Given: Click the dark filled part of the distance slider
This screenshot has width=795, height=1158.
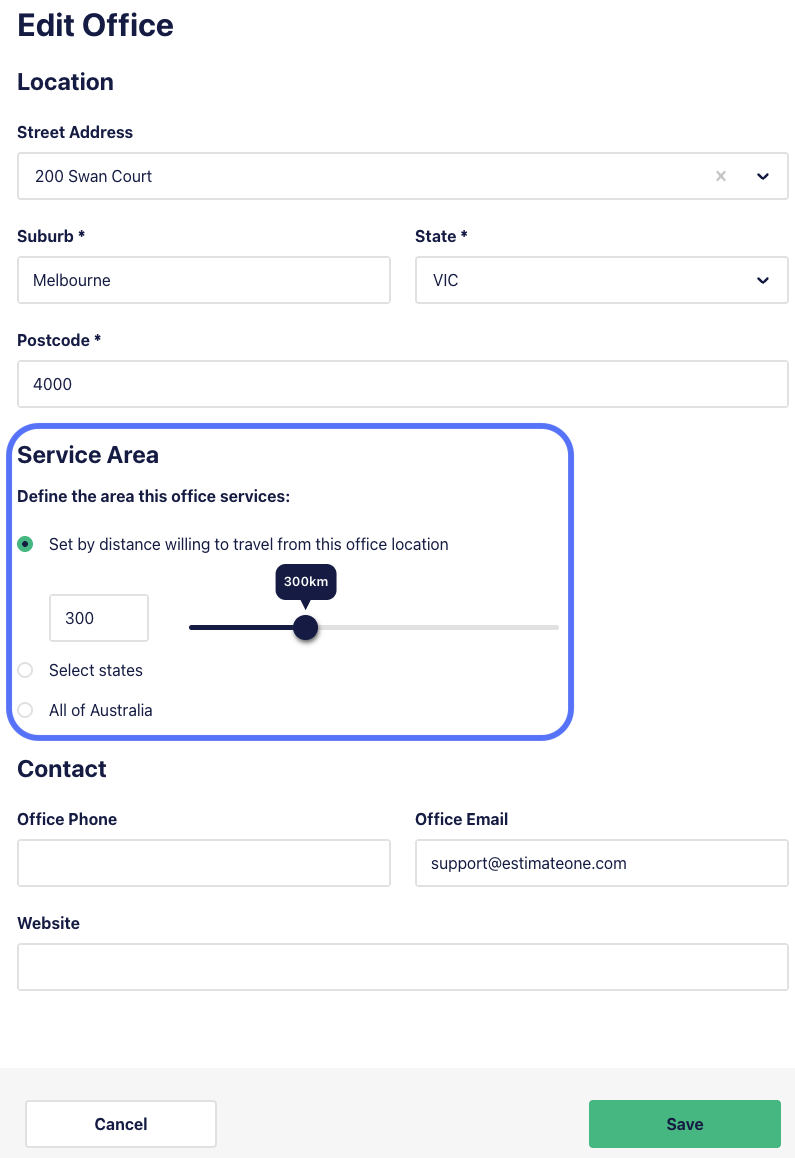Looking at the screenshot, I should tap(241, 628).
